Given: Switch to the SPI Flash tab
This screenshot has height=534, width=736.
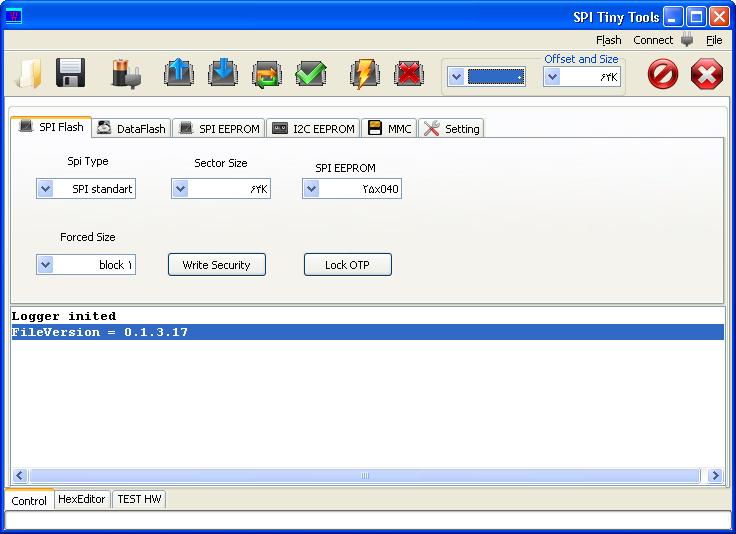Looking at the screenshot, I should click(x=51, y=127).
